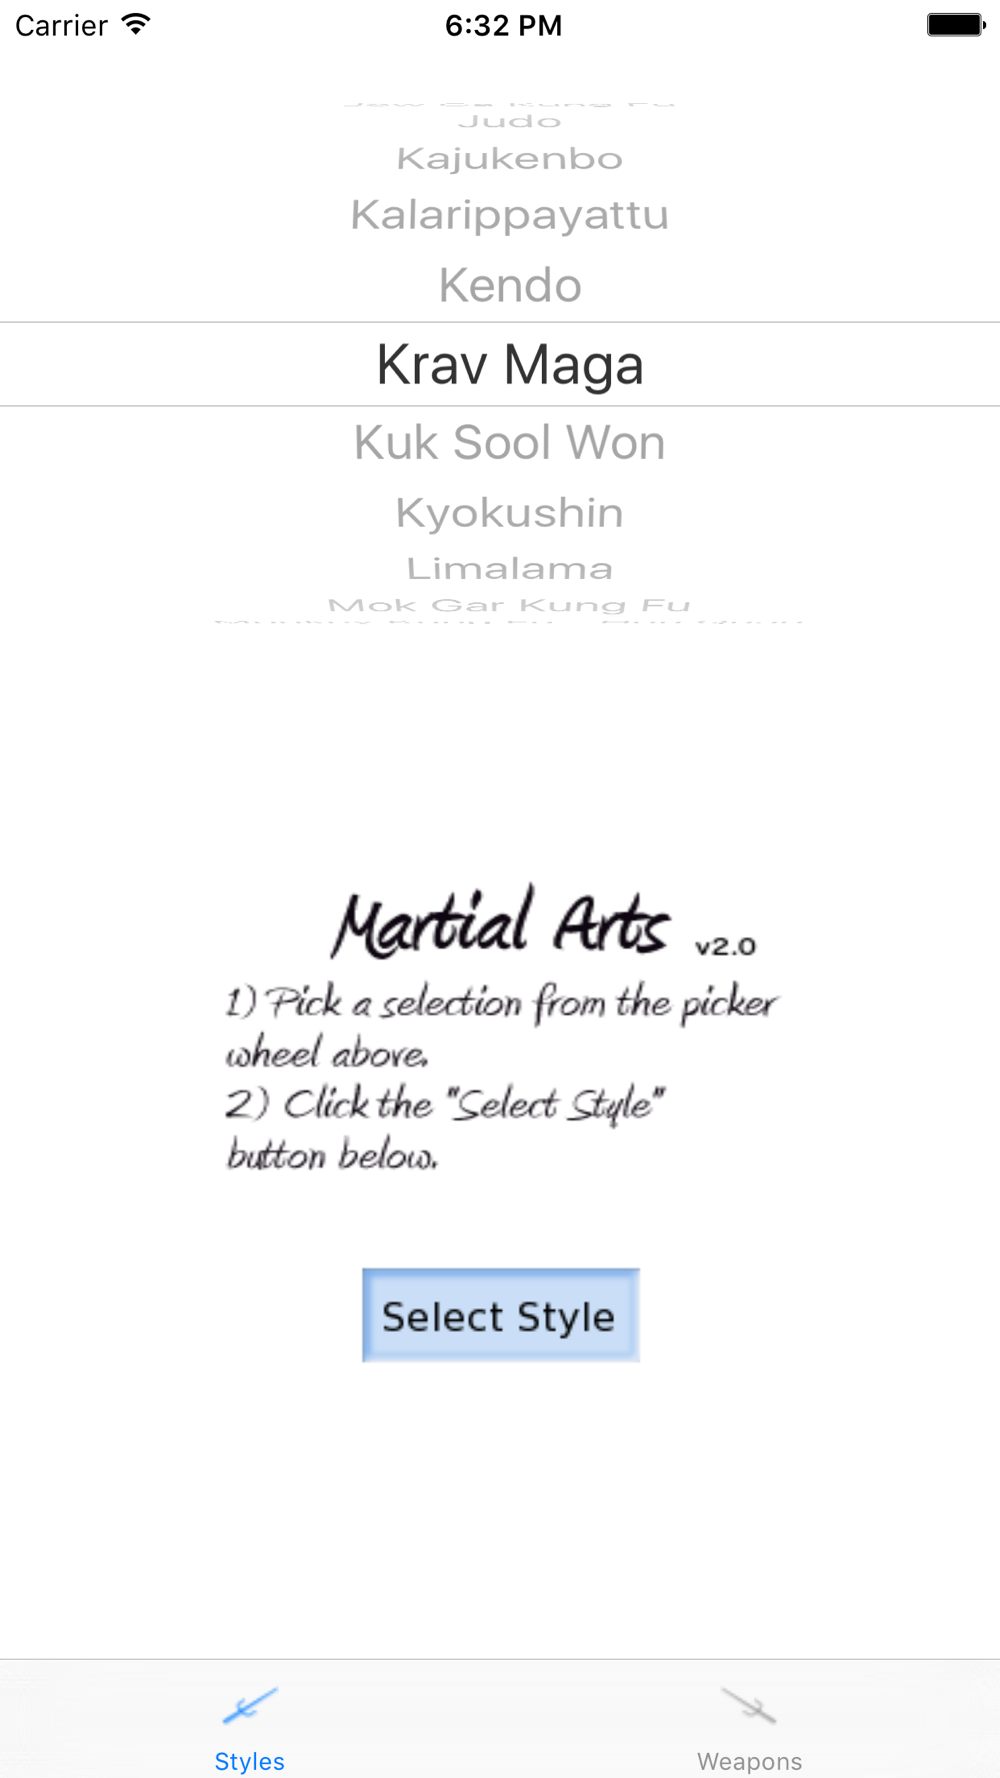
Task: Select the Styles tab label
Action: pyautogui.click(x=250, y=1761)
